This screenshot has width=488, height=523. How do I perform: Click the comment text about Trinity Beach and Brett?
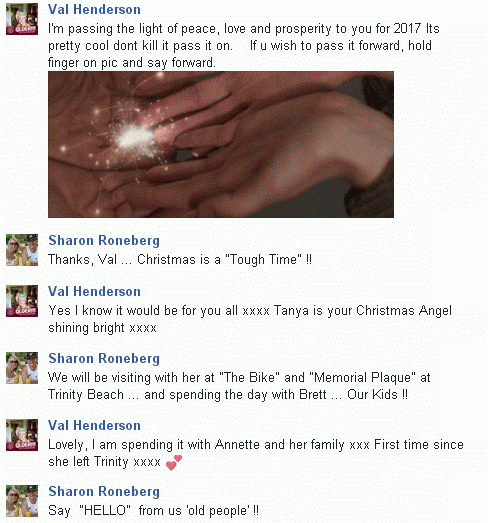click(239, 386)
